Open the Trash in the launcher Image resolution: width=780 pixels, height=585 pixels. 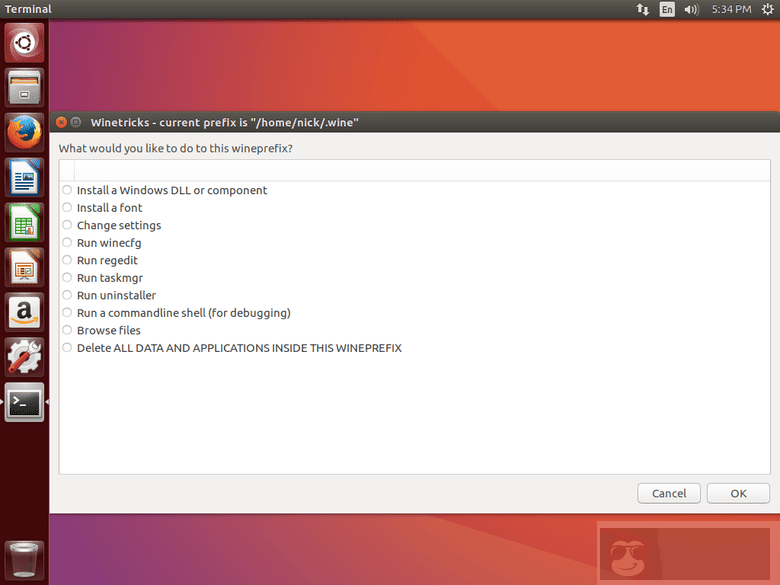24,560
